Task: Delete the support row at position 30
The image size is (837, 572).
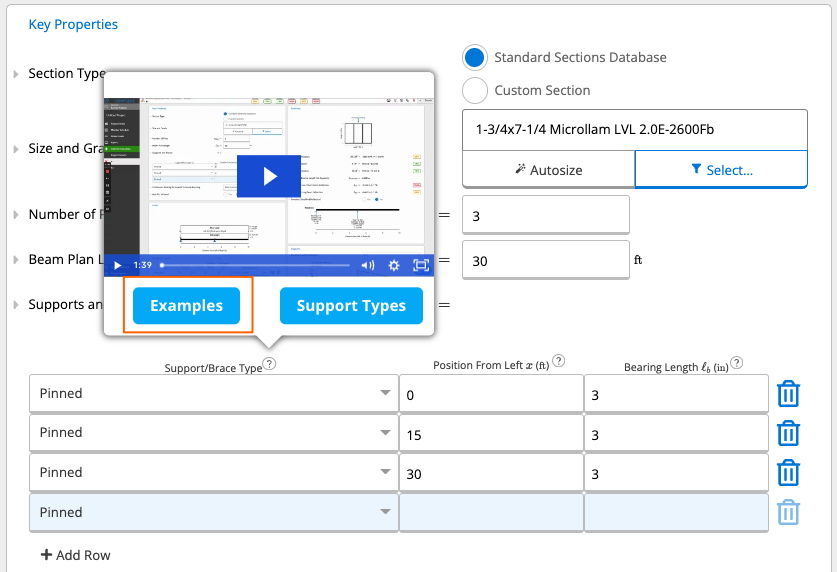Action: (x=788, y=473)
